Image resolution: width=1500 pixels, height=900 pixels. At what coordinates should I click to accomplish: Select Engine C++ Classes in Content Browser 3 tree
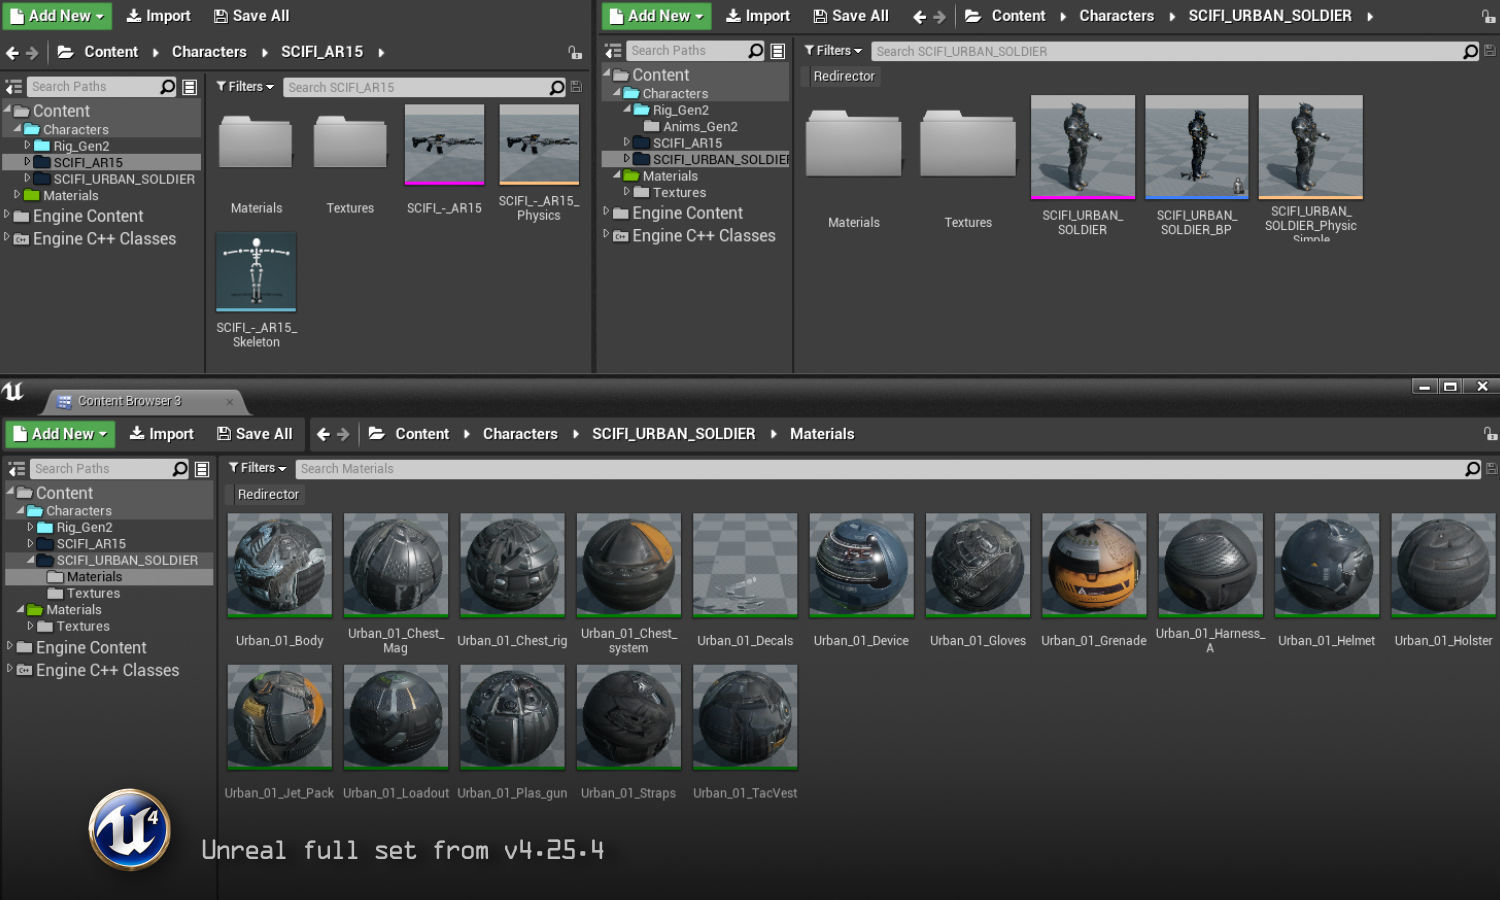[x=108, y=670]
